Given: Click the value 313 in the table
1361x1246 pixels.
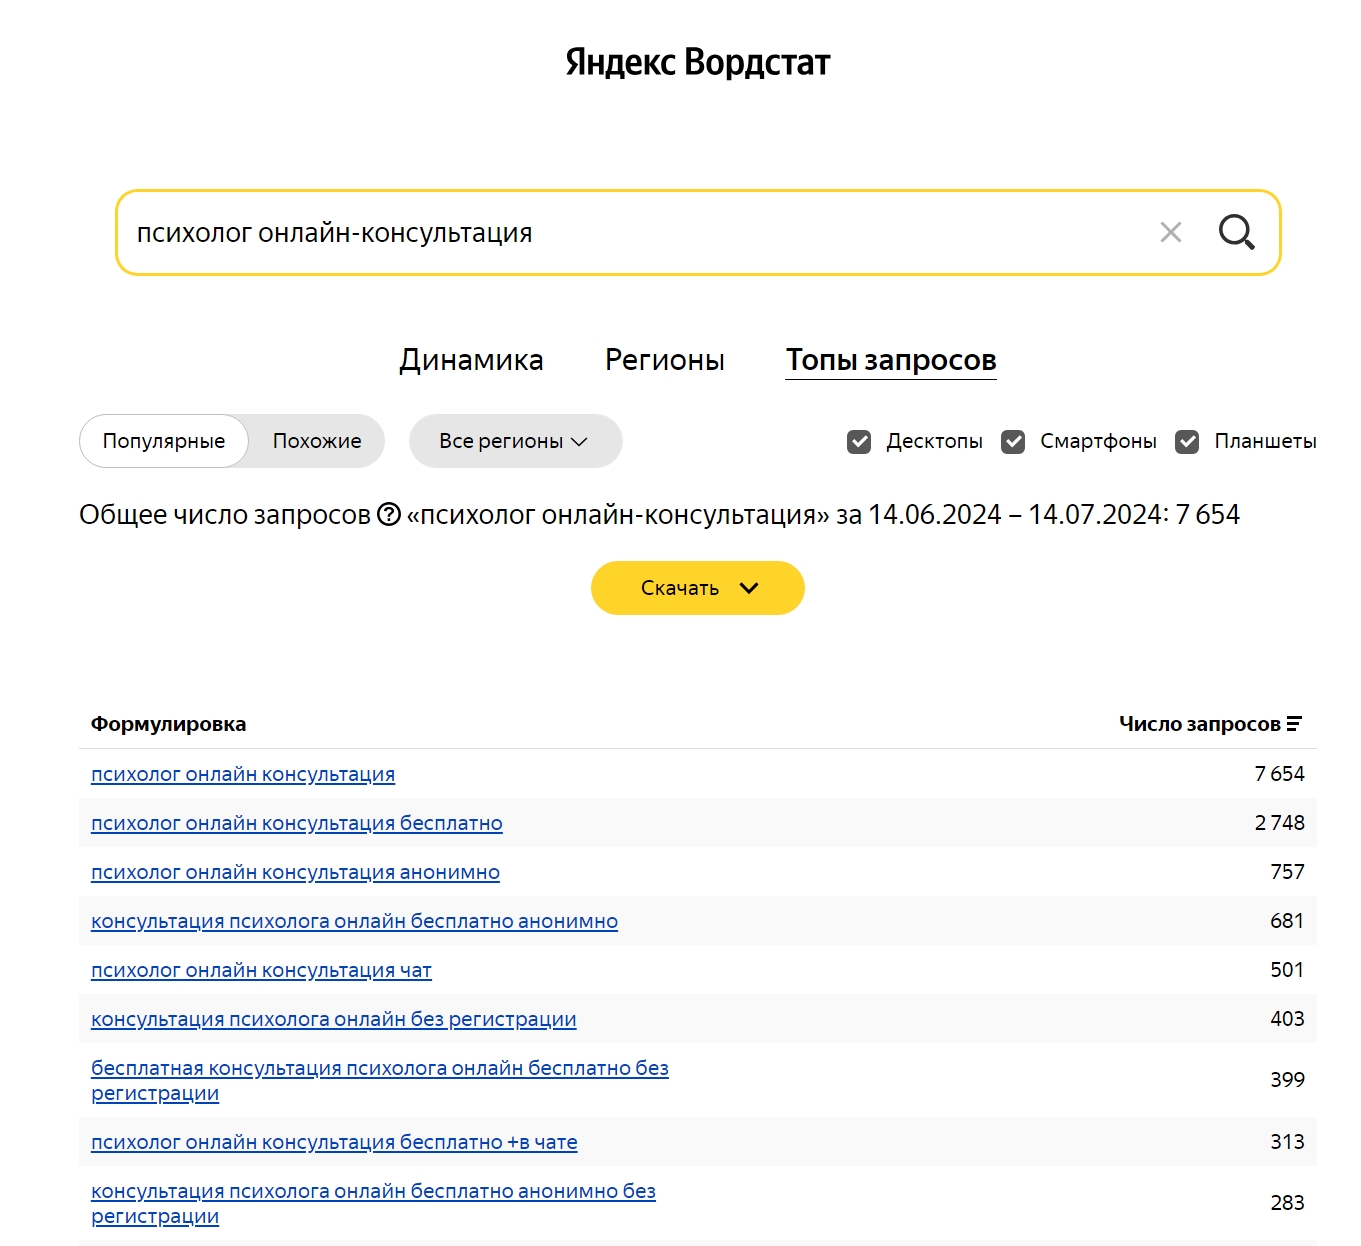Looking at the screenshot, I should click(1287, 1142).
